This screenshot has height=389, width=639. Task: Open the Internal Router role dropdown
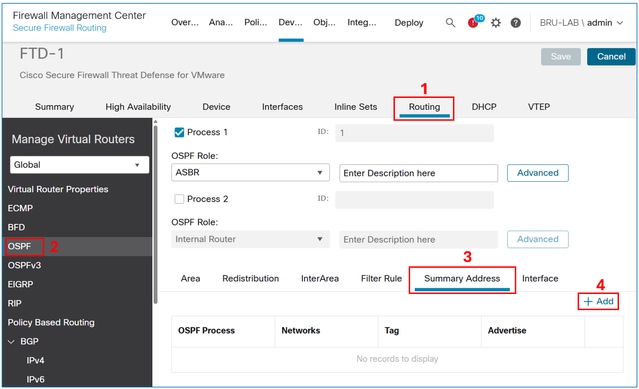click(250, 239)
